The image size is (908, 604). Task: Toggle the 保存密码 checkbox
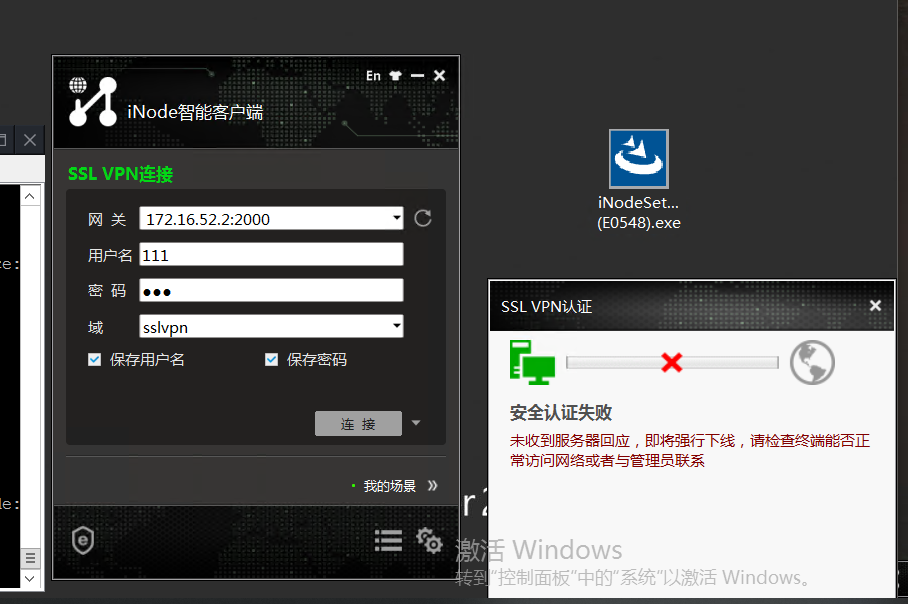click(x=271, y=360)
